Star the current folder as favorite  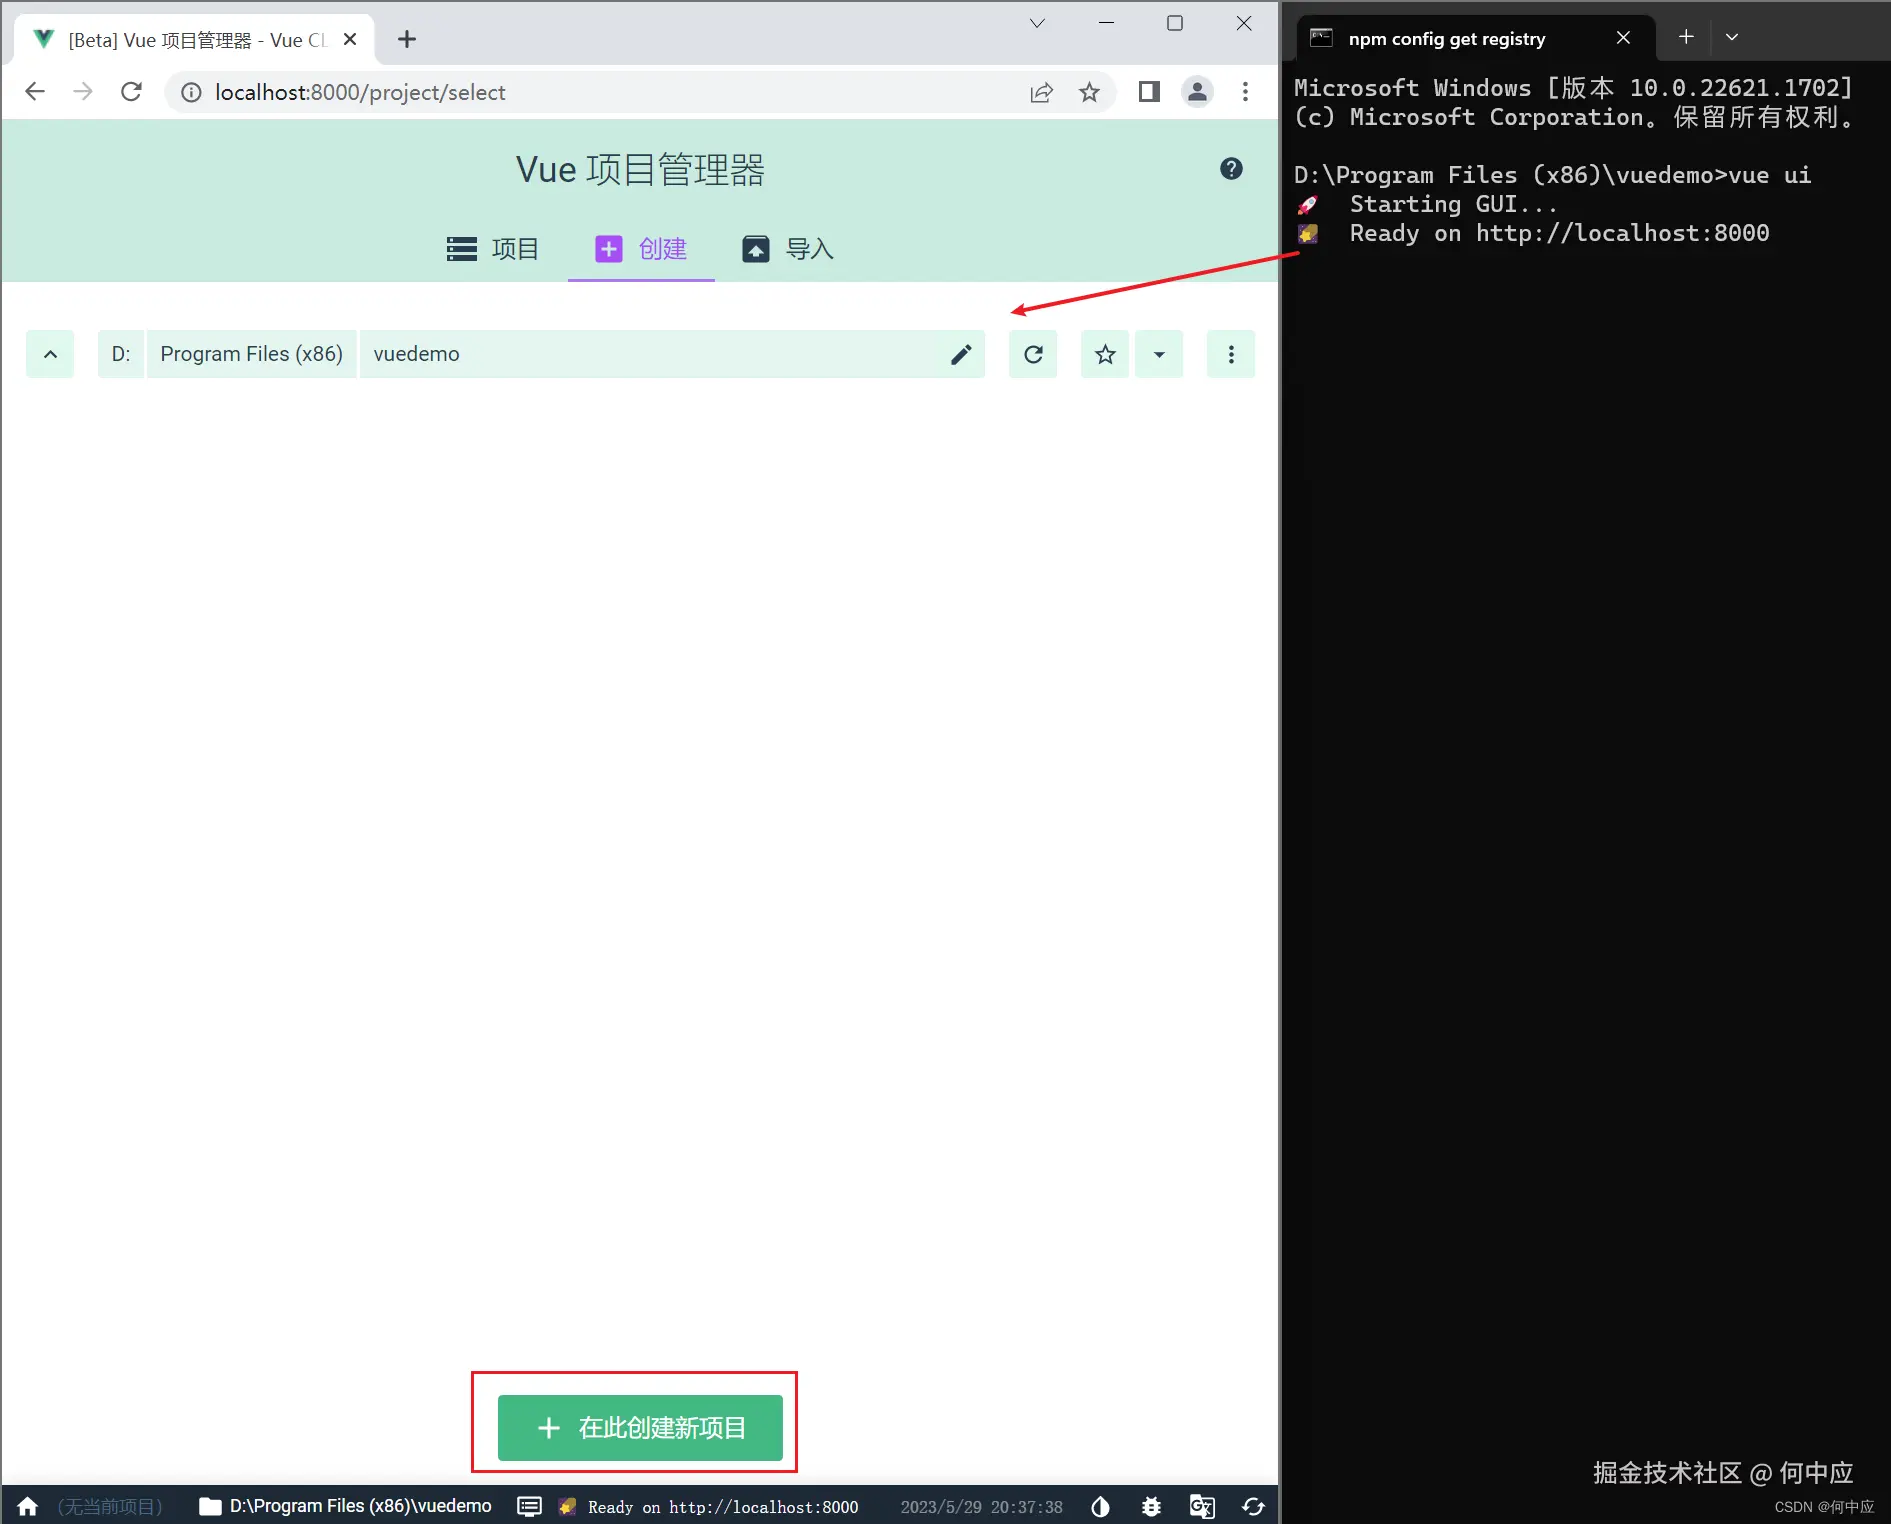coord(1104,354)
